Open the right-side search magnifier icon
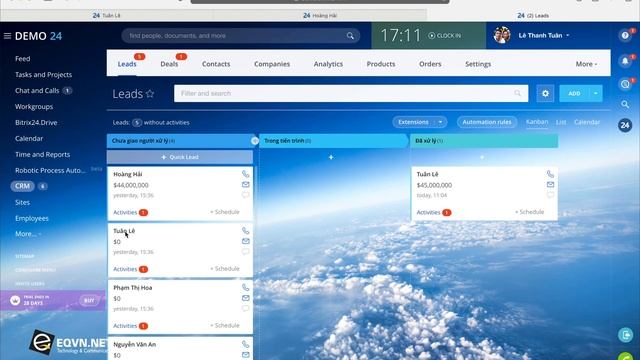This screenshot has height=360, width=640. click(x=625, y=104)
